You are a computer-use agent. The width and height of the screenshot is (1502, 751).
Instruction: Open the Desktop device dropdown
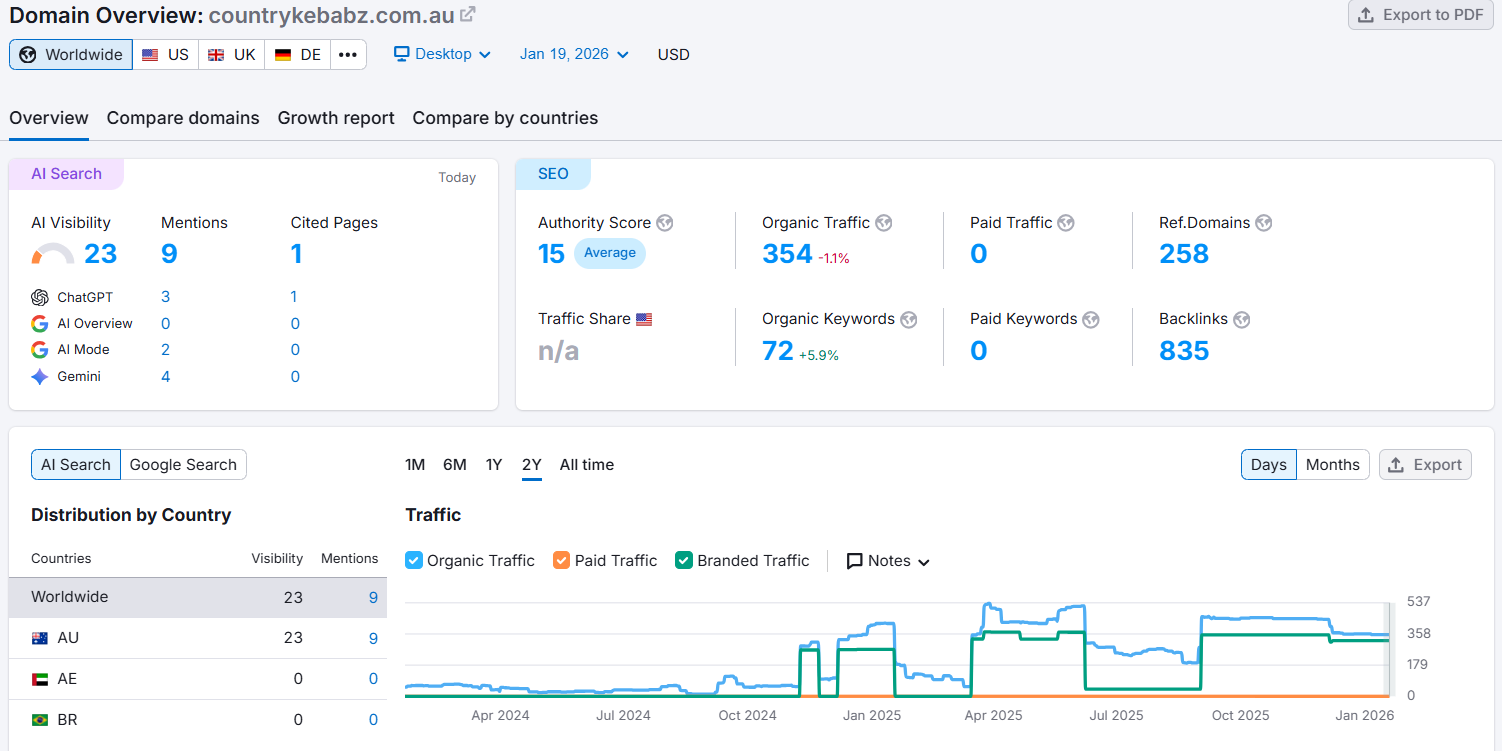click(x=442, y=55)
